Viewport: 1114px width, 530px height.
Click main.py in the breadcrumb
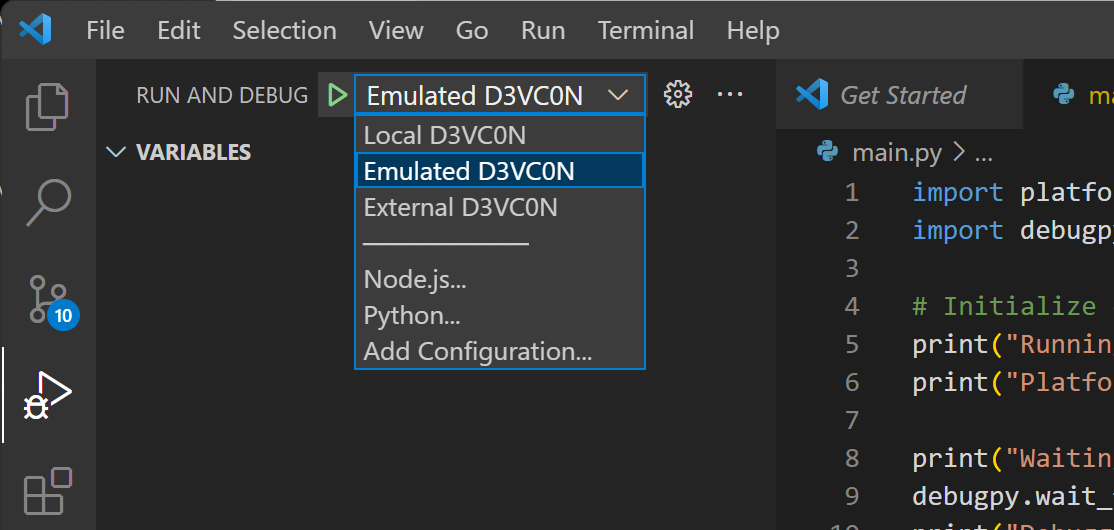895,153
